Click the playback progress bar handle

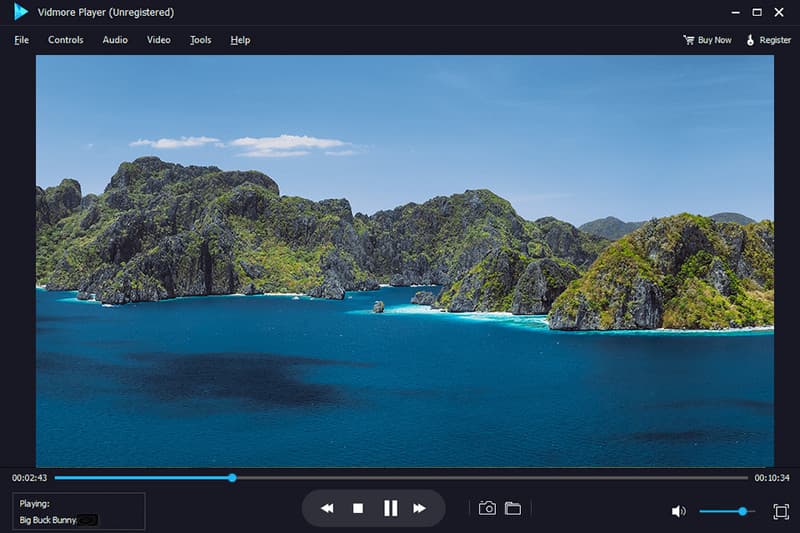[232, 478]
